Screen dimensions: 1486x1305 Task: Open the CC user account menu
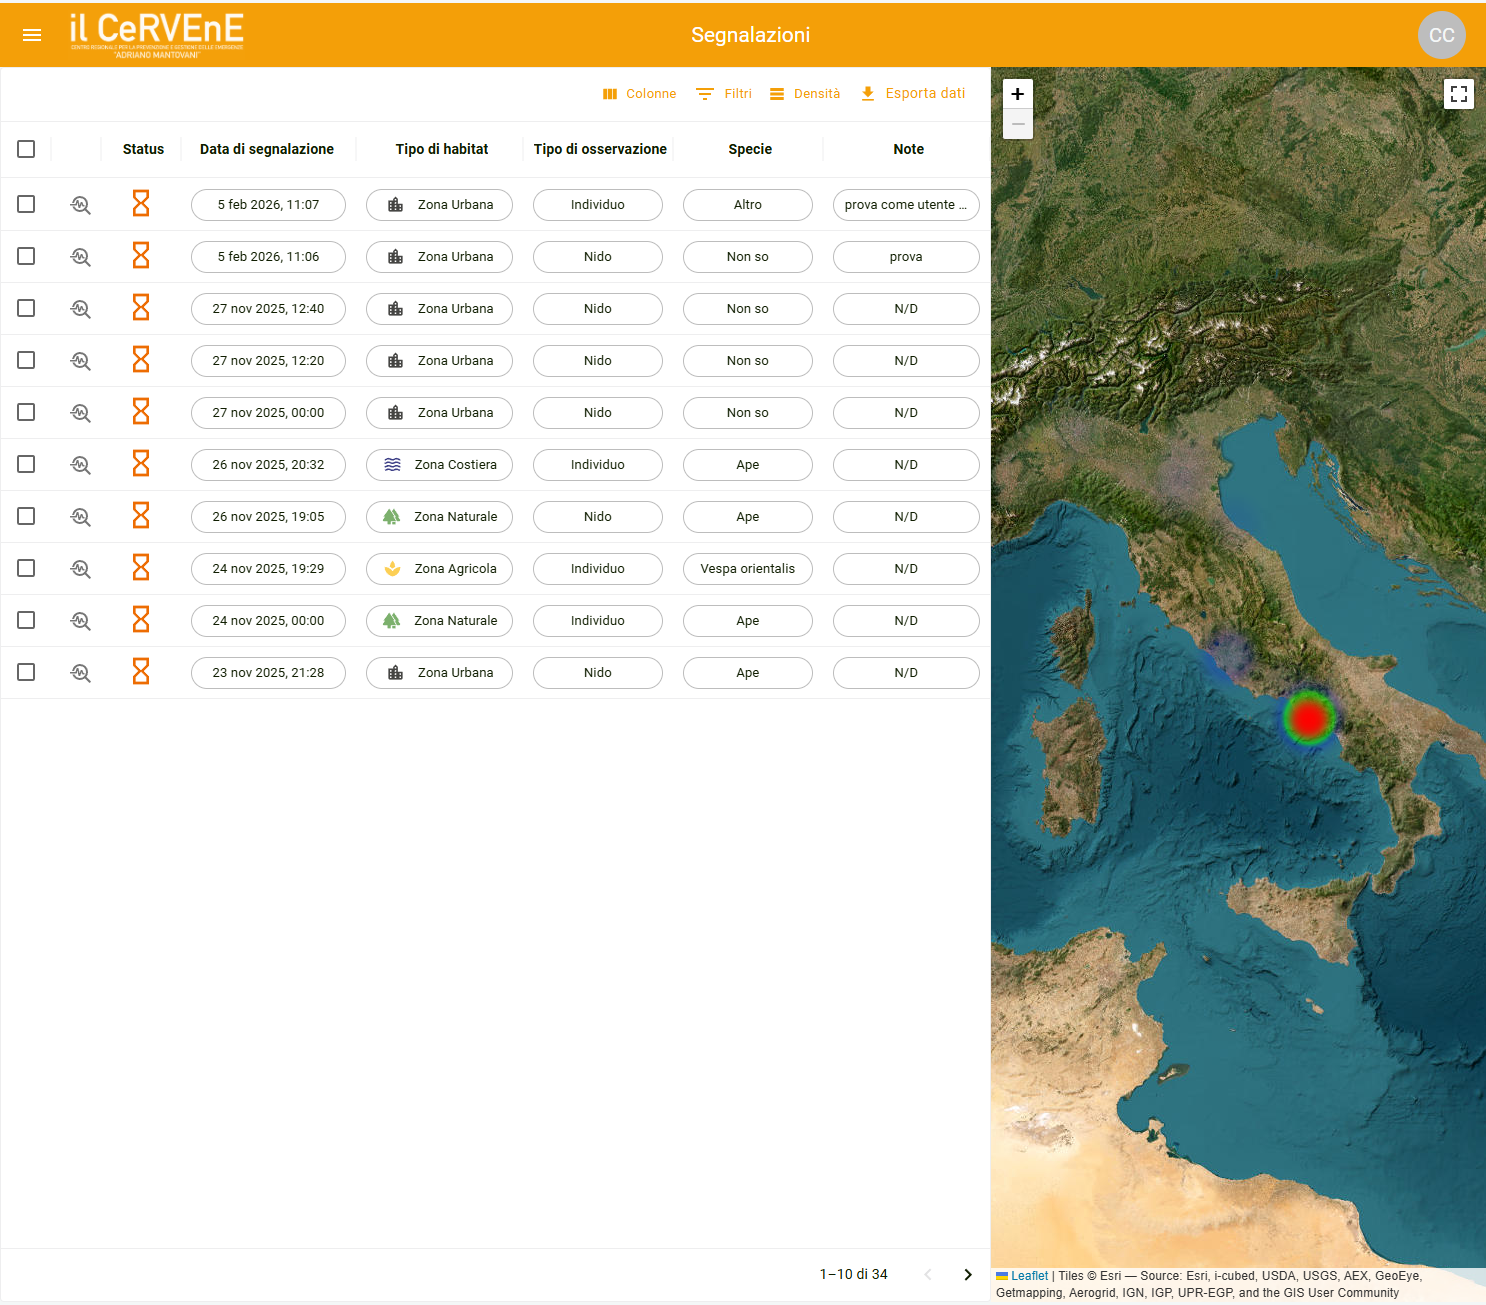1441,35
